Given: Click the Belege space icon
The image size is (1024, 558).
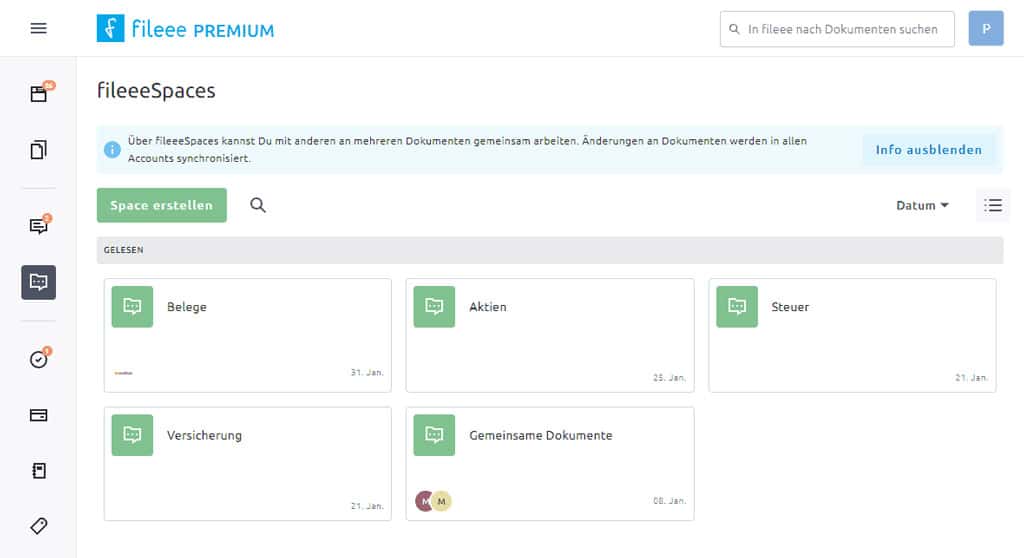Looking at the screenshot, I should pyautogui.click(x=133, y=306).
